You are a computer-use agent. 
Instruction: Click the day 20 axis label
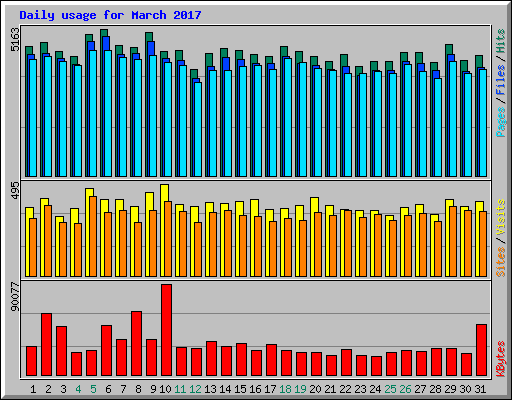click(x=315, y=389)
